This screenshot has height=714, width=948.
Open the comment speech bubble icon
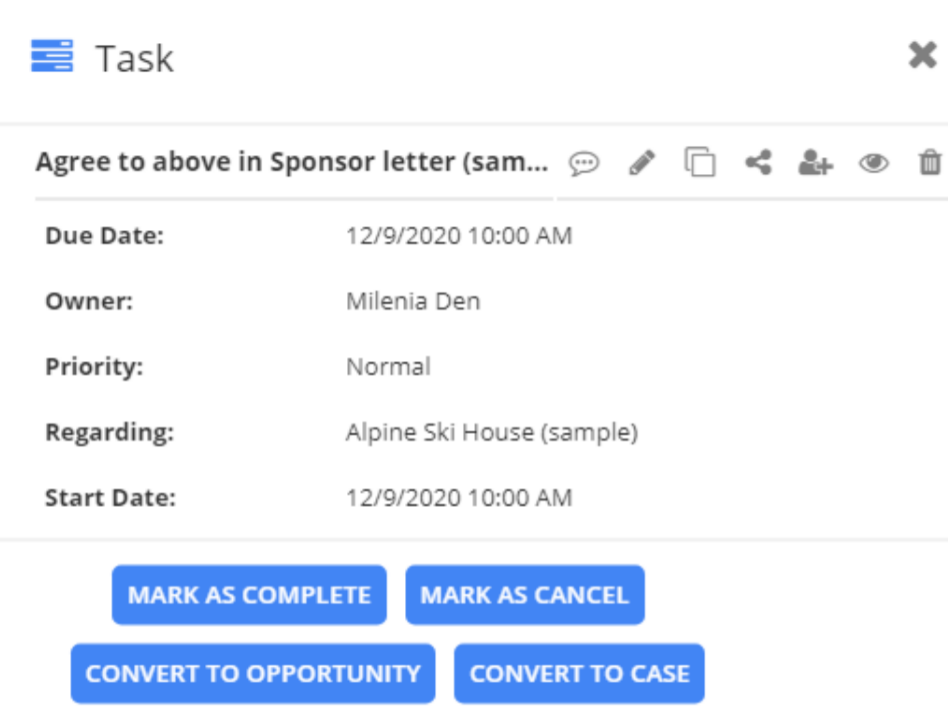(584, 163)
